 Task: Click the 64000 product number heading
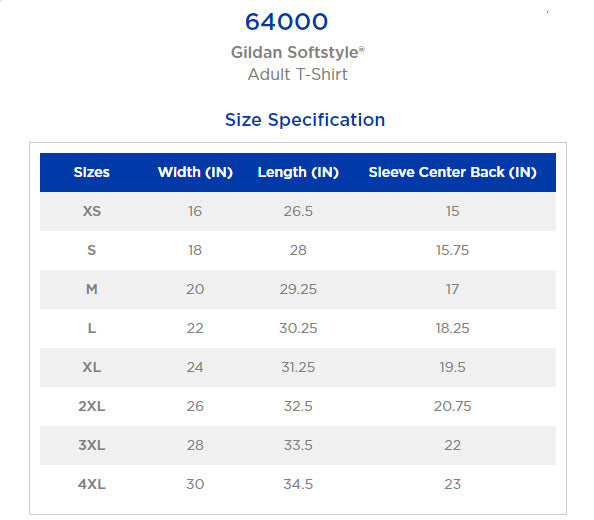[x=286, y=22]
